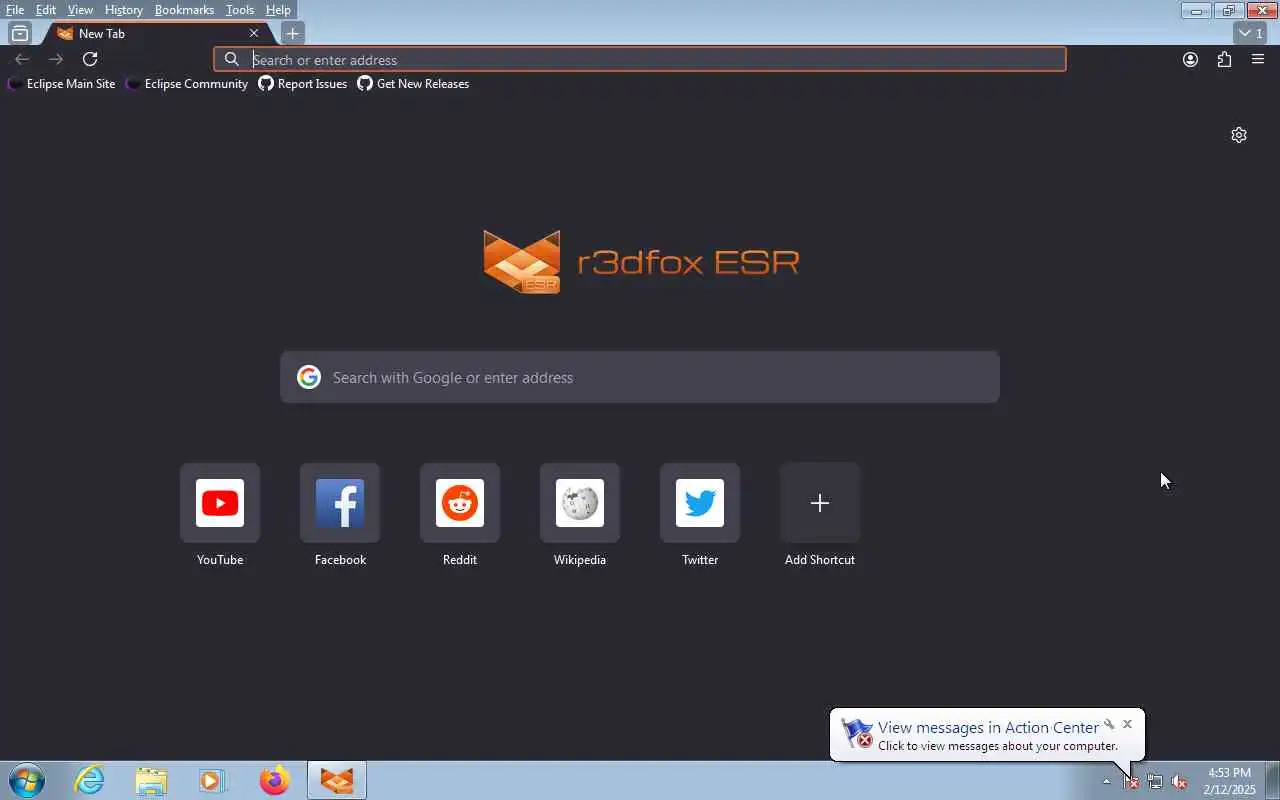This screenshot has width=1280, height=800.
Task: Close the New Tab tab
Action: [x=254, y=33]
